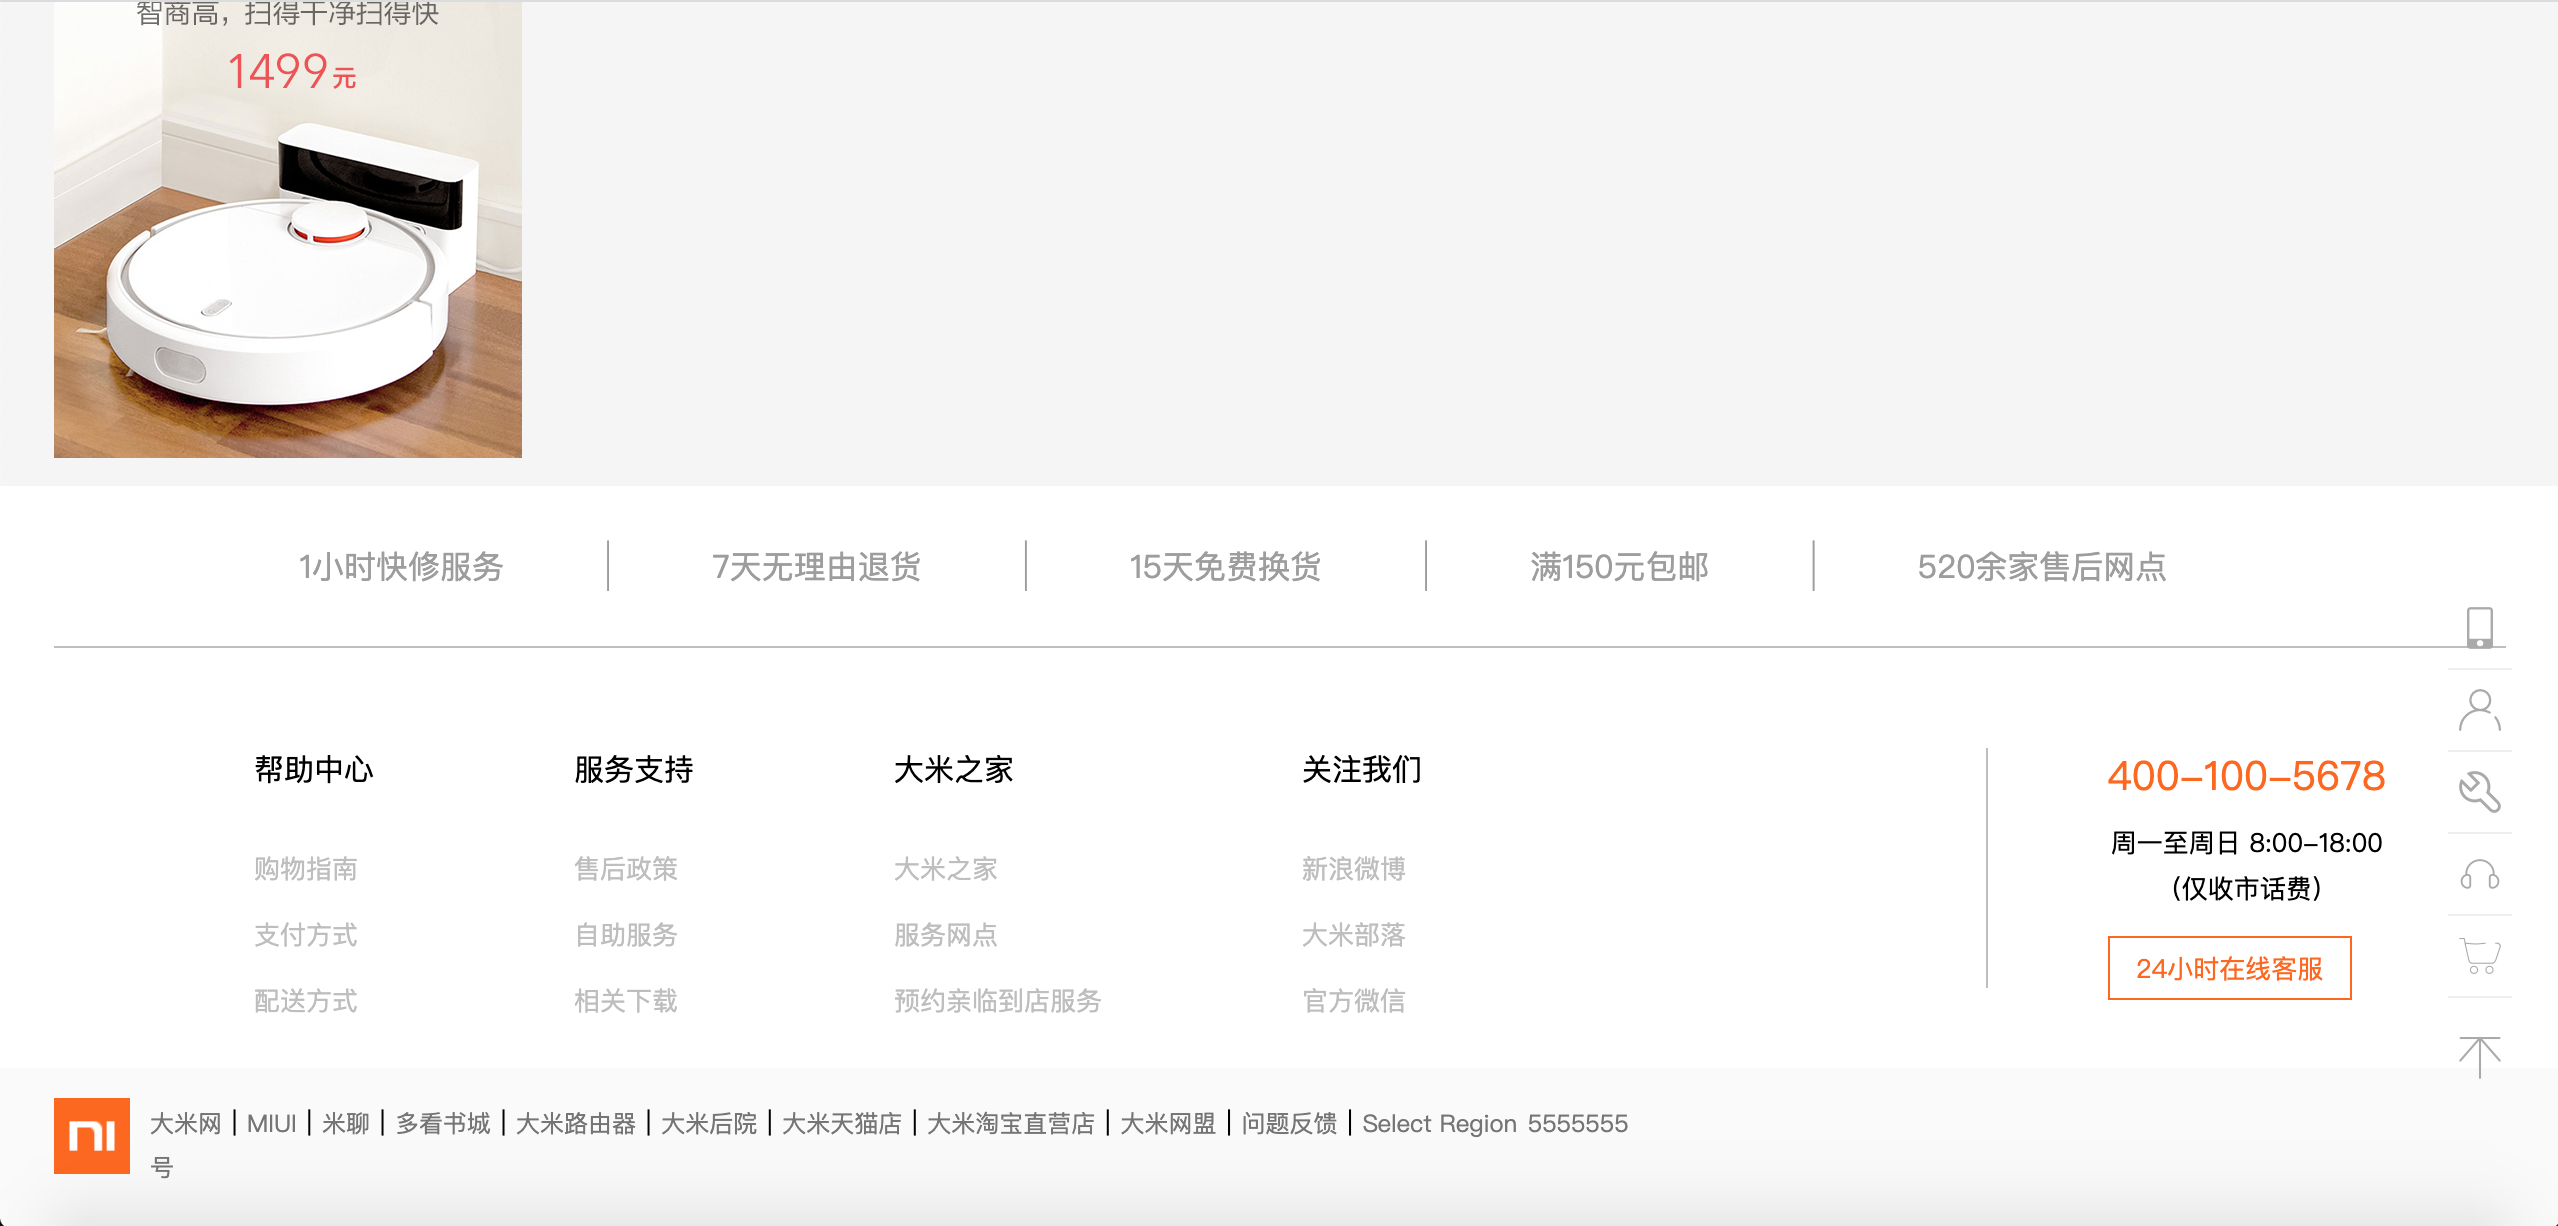Image resolution: width=2558 pixels, height=1226 pixels.
Task: Open the shopping cart sidebar icon
Action: coord(2479,956)
